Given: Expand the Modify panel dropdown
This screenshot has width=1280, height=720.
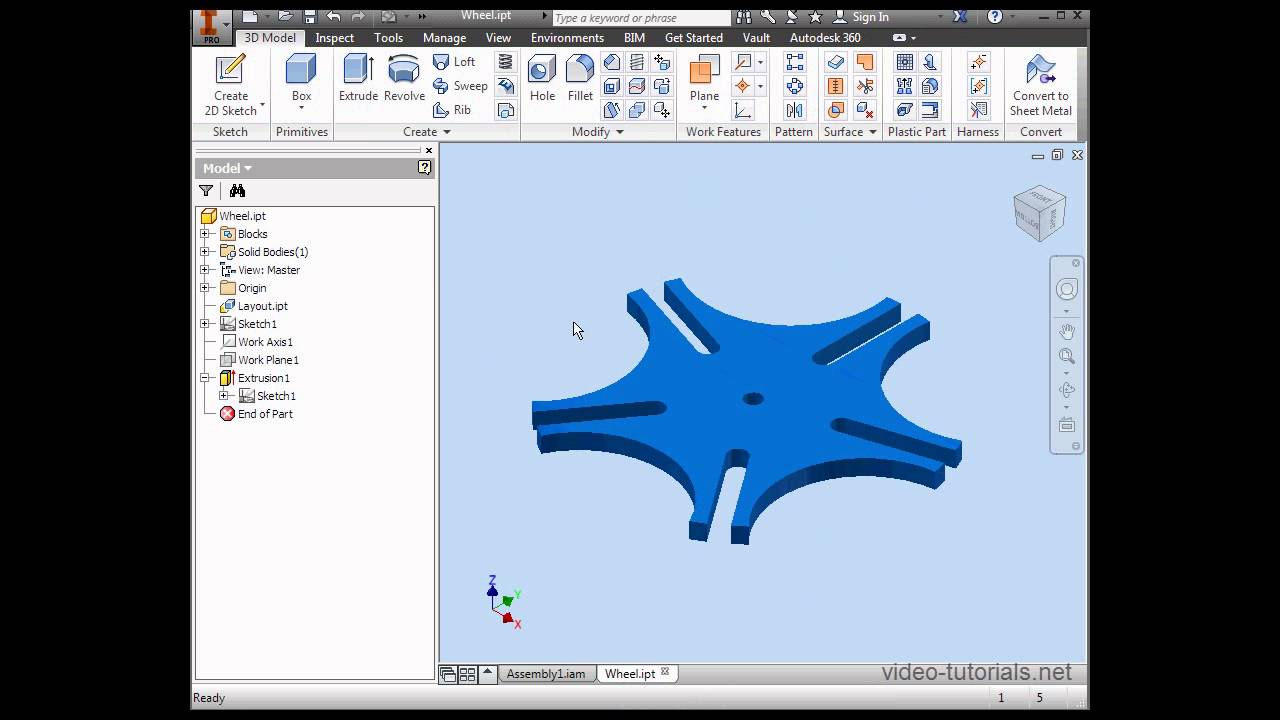Looking at the screenshot, I should (x=598, y=132).
